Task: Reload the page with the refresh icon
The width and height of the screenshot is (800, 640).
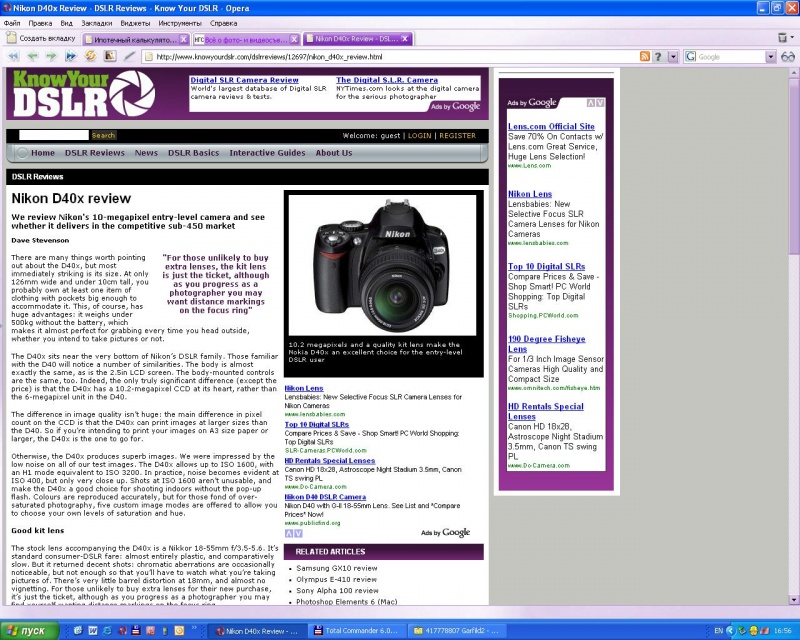Action: [x=90, y=57]
